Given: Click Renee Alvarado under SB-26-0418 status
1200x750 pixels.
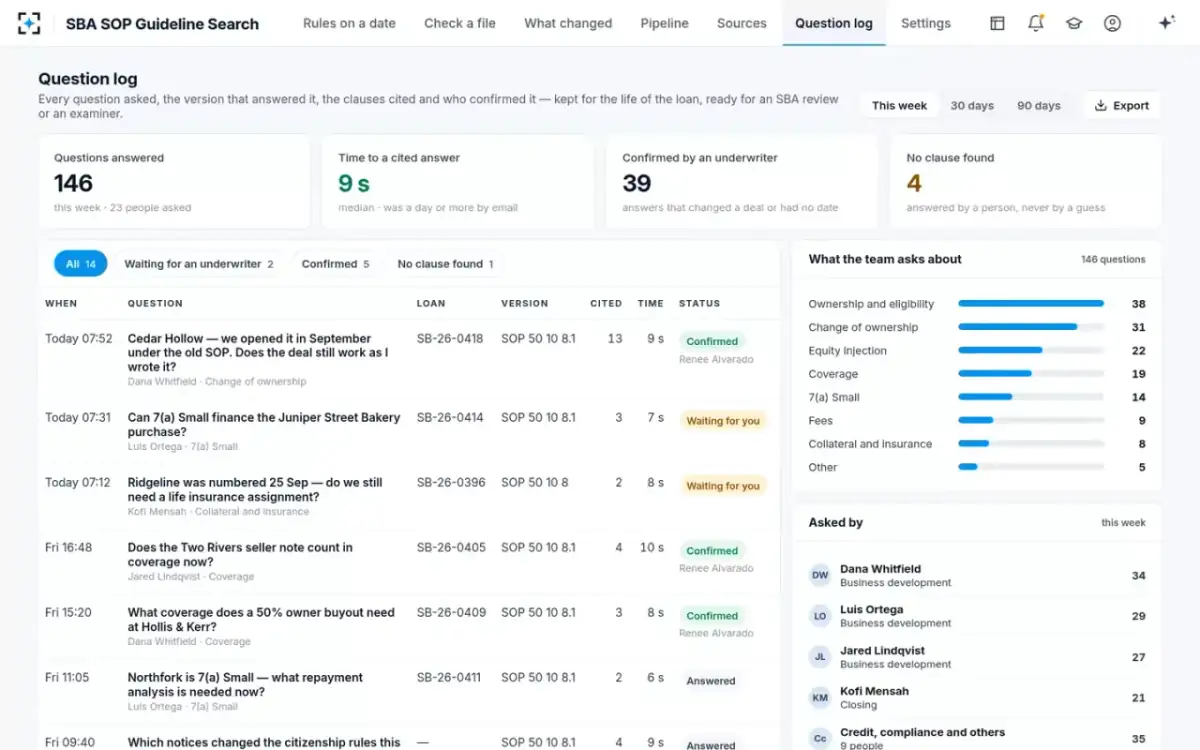Looking at the screenshot, I should coord(716,359).
